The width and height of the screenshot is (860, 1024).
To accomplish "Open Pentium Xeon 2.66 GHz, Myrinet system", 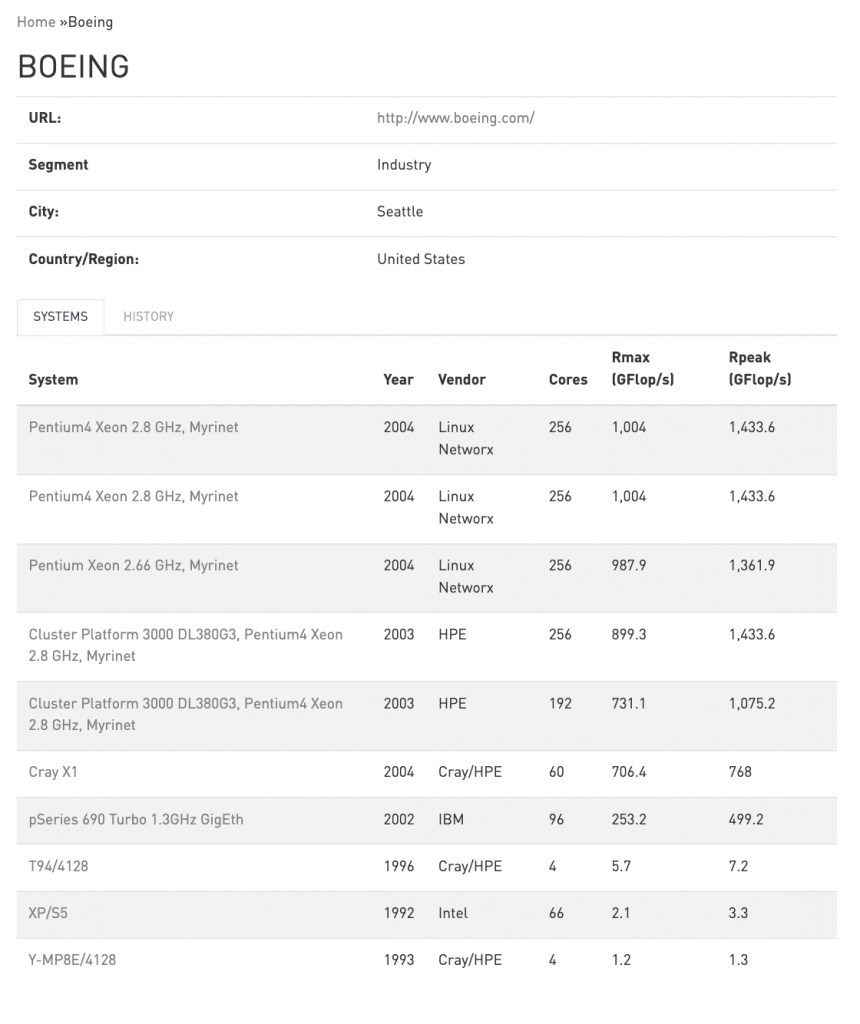I will coord(133,566).
